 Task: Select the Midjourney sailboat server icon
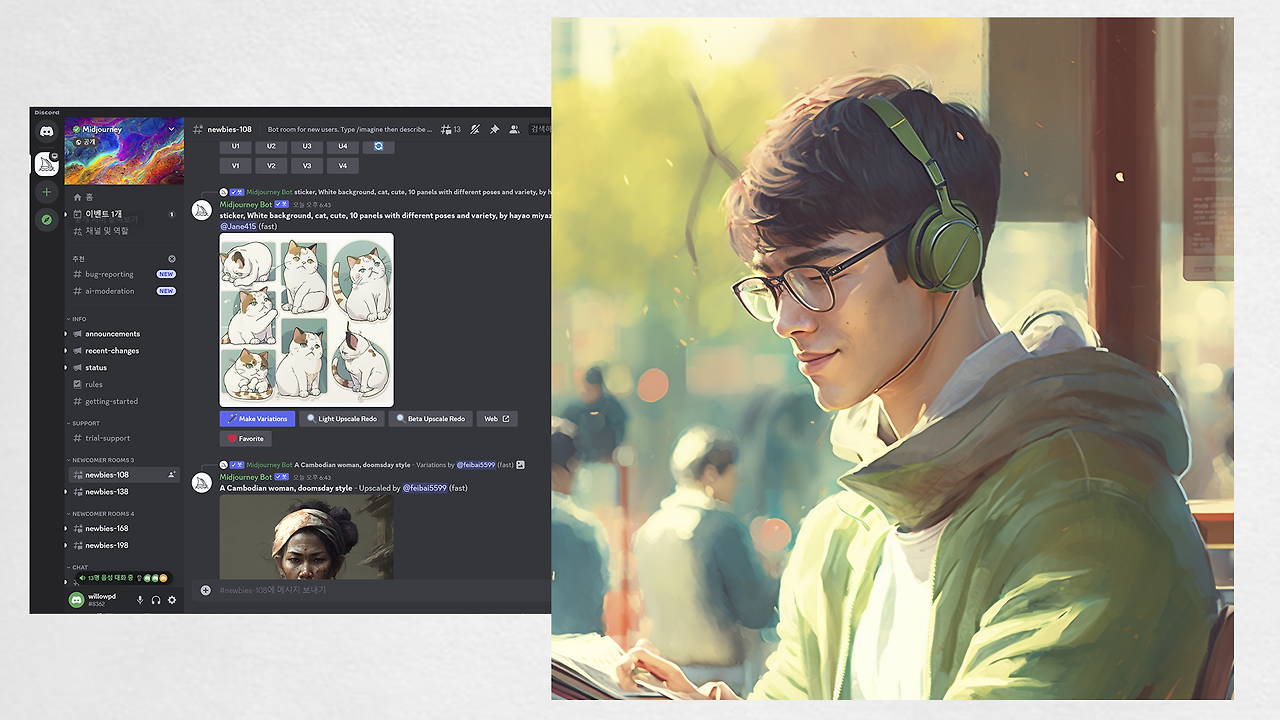(x=47, y=164)
